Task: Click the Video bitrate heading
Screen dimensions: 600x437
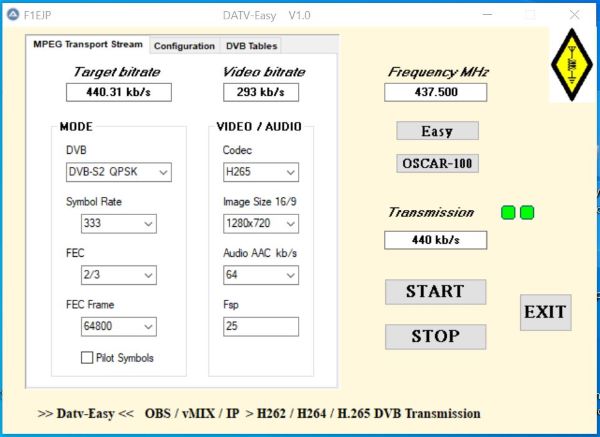Action: 264,72
